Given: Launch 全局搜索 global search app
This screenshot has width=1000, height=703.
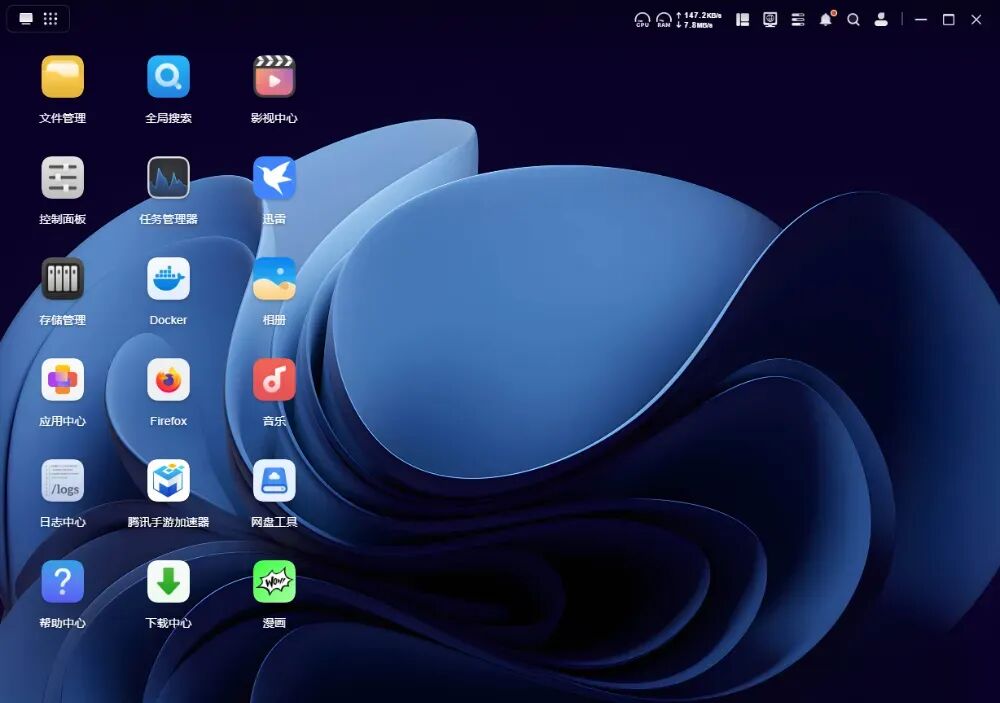Looking at the screenshot, I should point(168,77).
